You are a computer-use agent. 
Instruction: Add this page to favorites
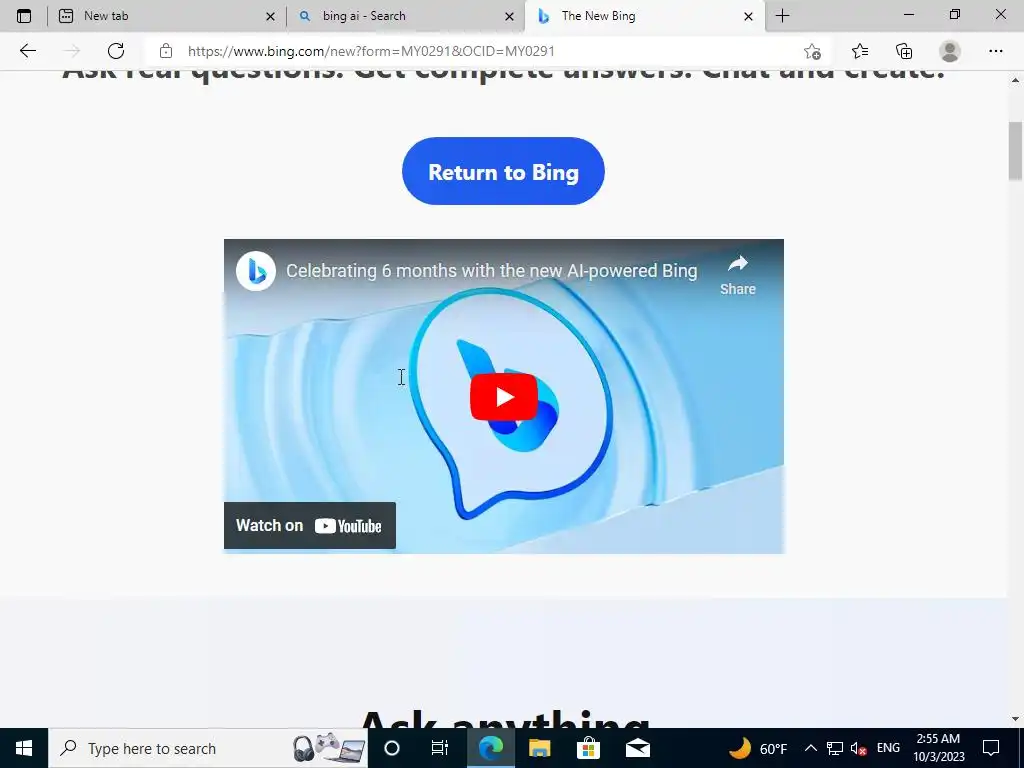812,51
